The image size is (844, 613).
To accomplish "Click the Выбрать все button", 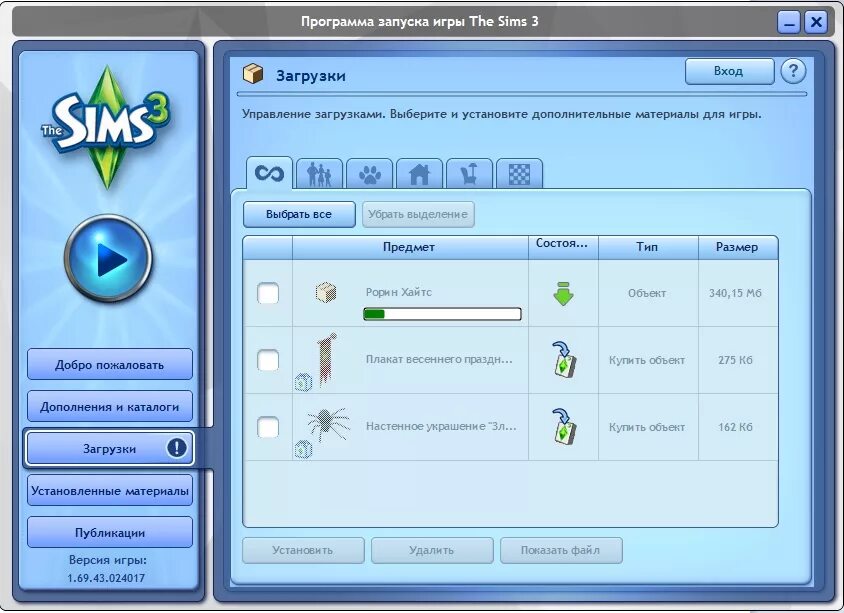I will 299,214.
